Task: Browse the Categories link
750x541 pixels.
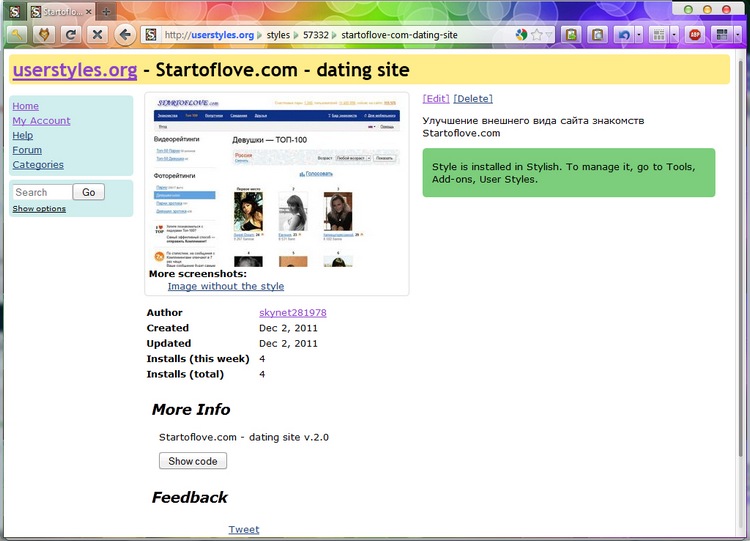Action: (x=38, y=165)
